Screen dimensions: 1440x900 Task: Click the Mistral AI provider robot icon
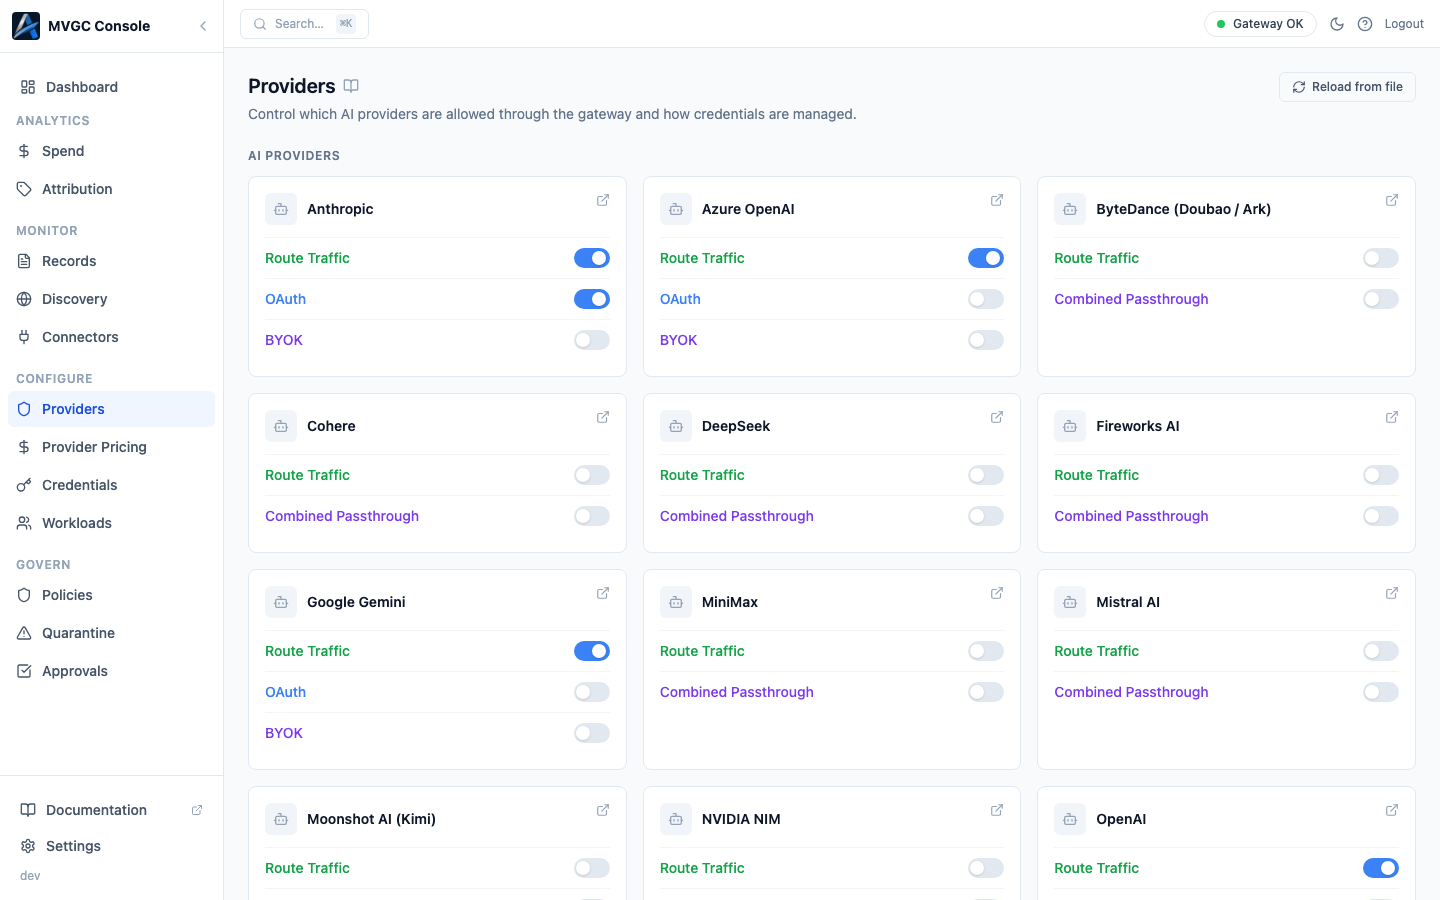[1070, 602]
